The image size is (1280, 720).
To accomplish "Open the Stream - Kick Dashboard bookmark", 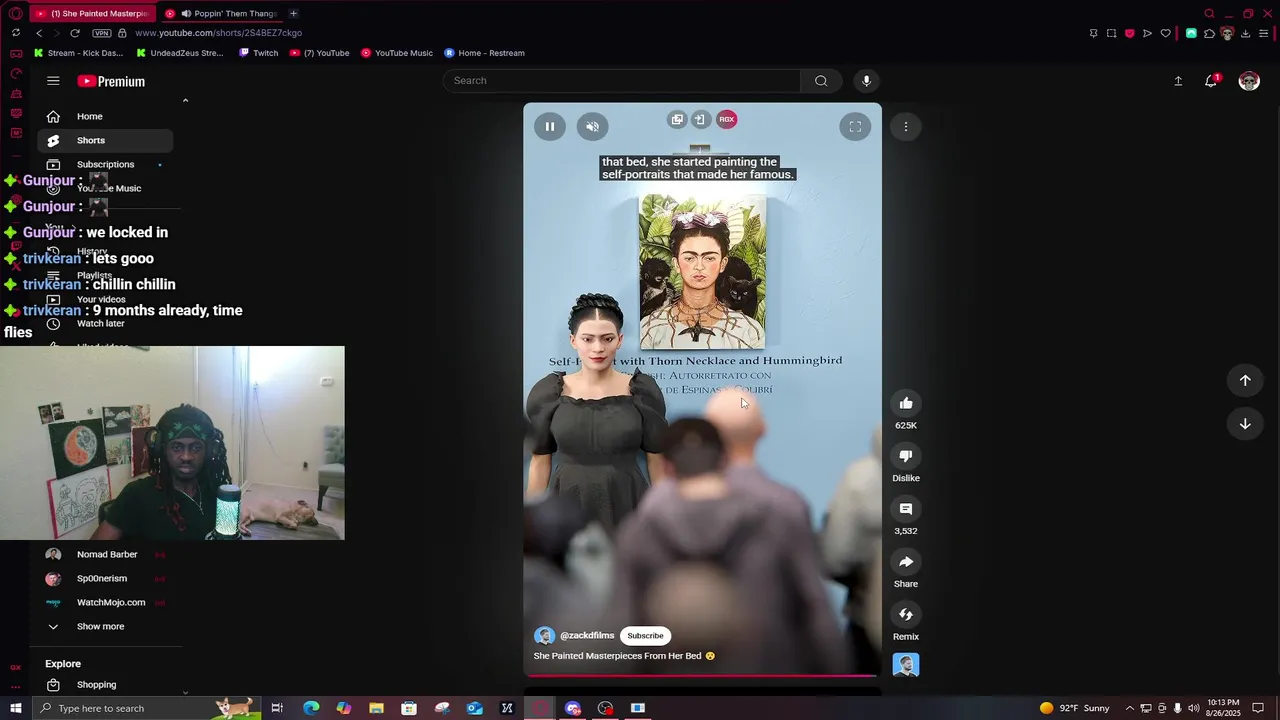I will [x=79, y=53].
